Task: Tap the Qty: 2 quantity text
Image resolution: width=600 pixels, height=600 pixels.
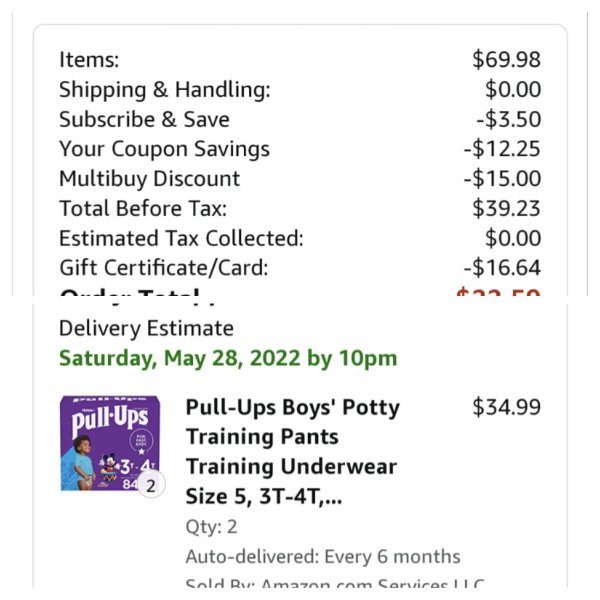Action: [211, 527]
